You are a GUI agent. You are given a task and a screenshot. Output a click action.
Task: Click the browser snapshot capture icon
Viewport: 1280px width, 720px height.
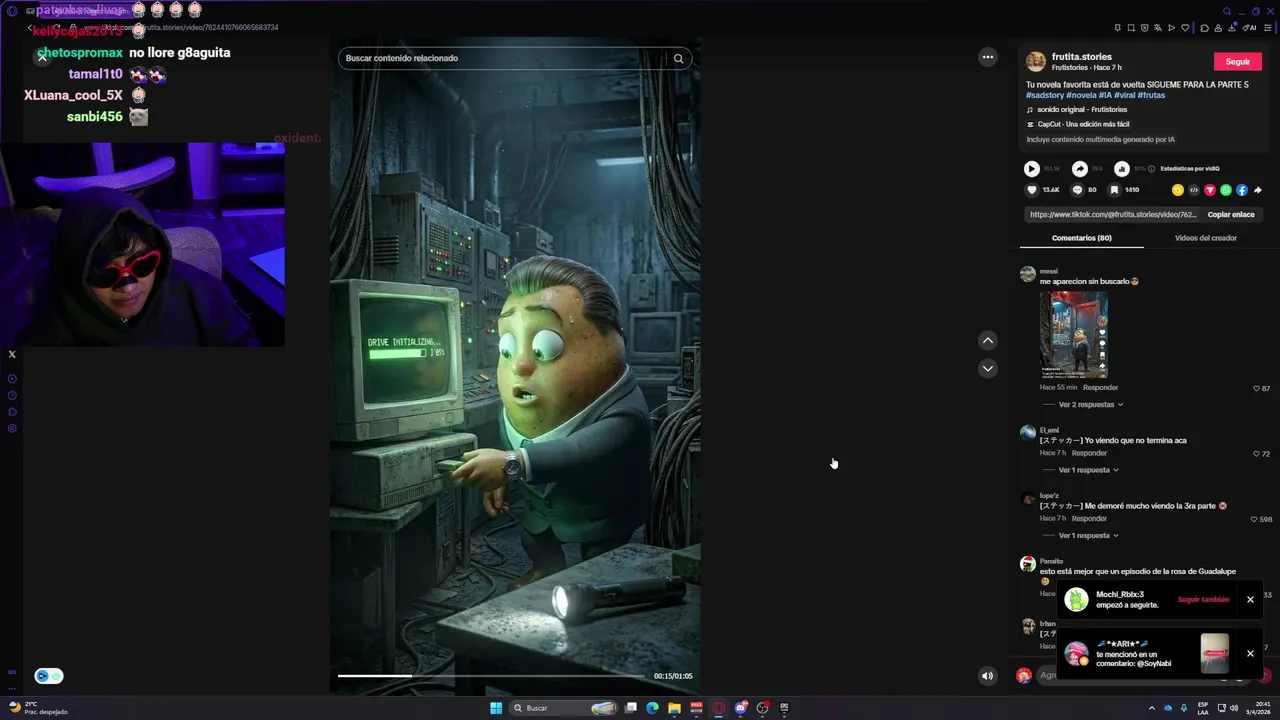click(1131, 28)
